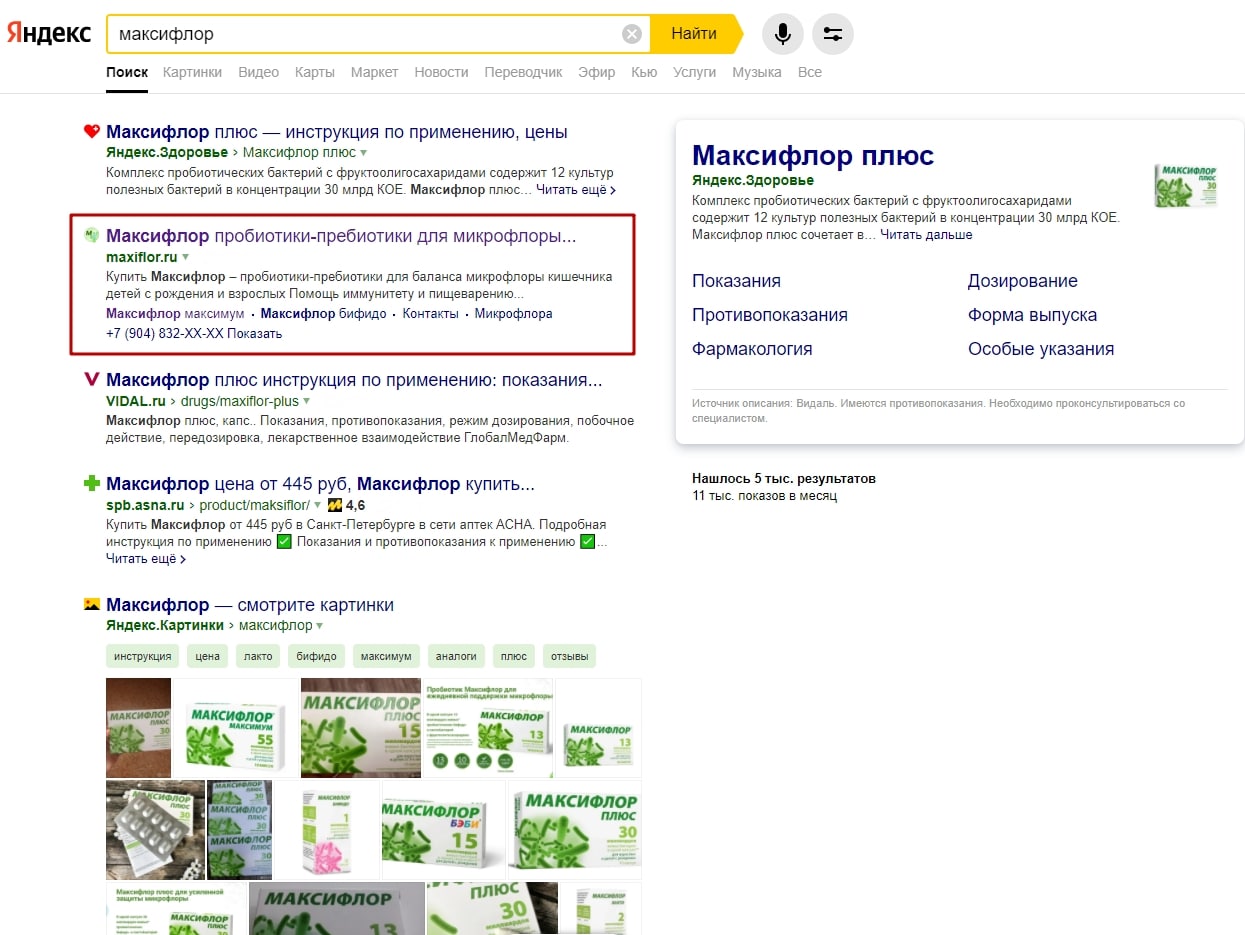Viewport: 1245px width, 935px height.
Task: Select the максимум image filter tag
Action: pos(386,657)
